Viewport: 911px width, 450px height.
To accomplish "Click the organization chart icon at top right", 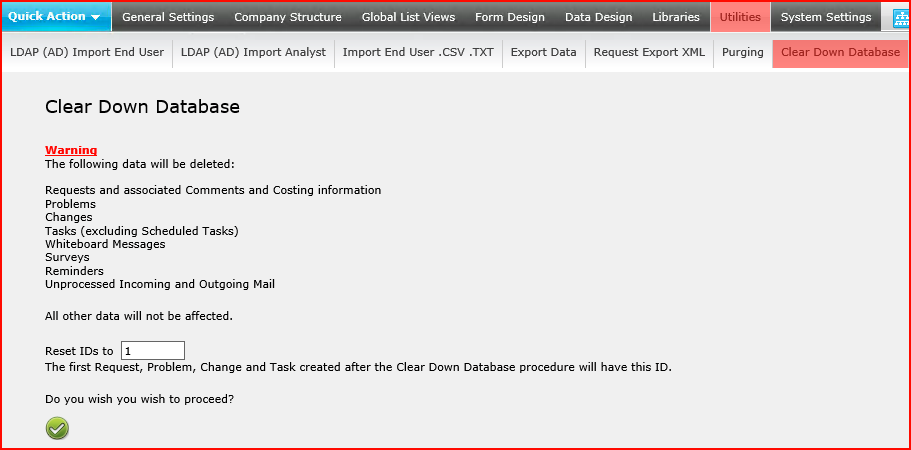I will (x=899, y=17).
